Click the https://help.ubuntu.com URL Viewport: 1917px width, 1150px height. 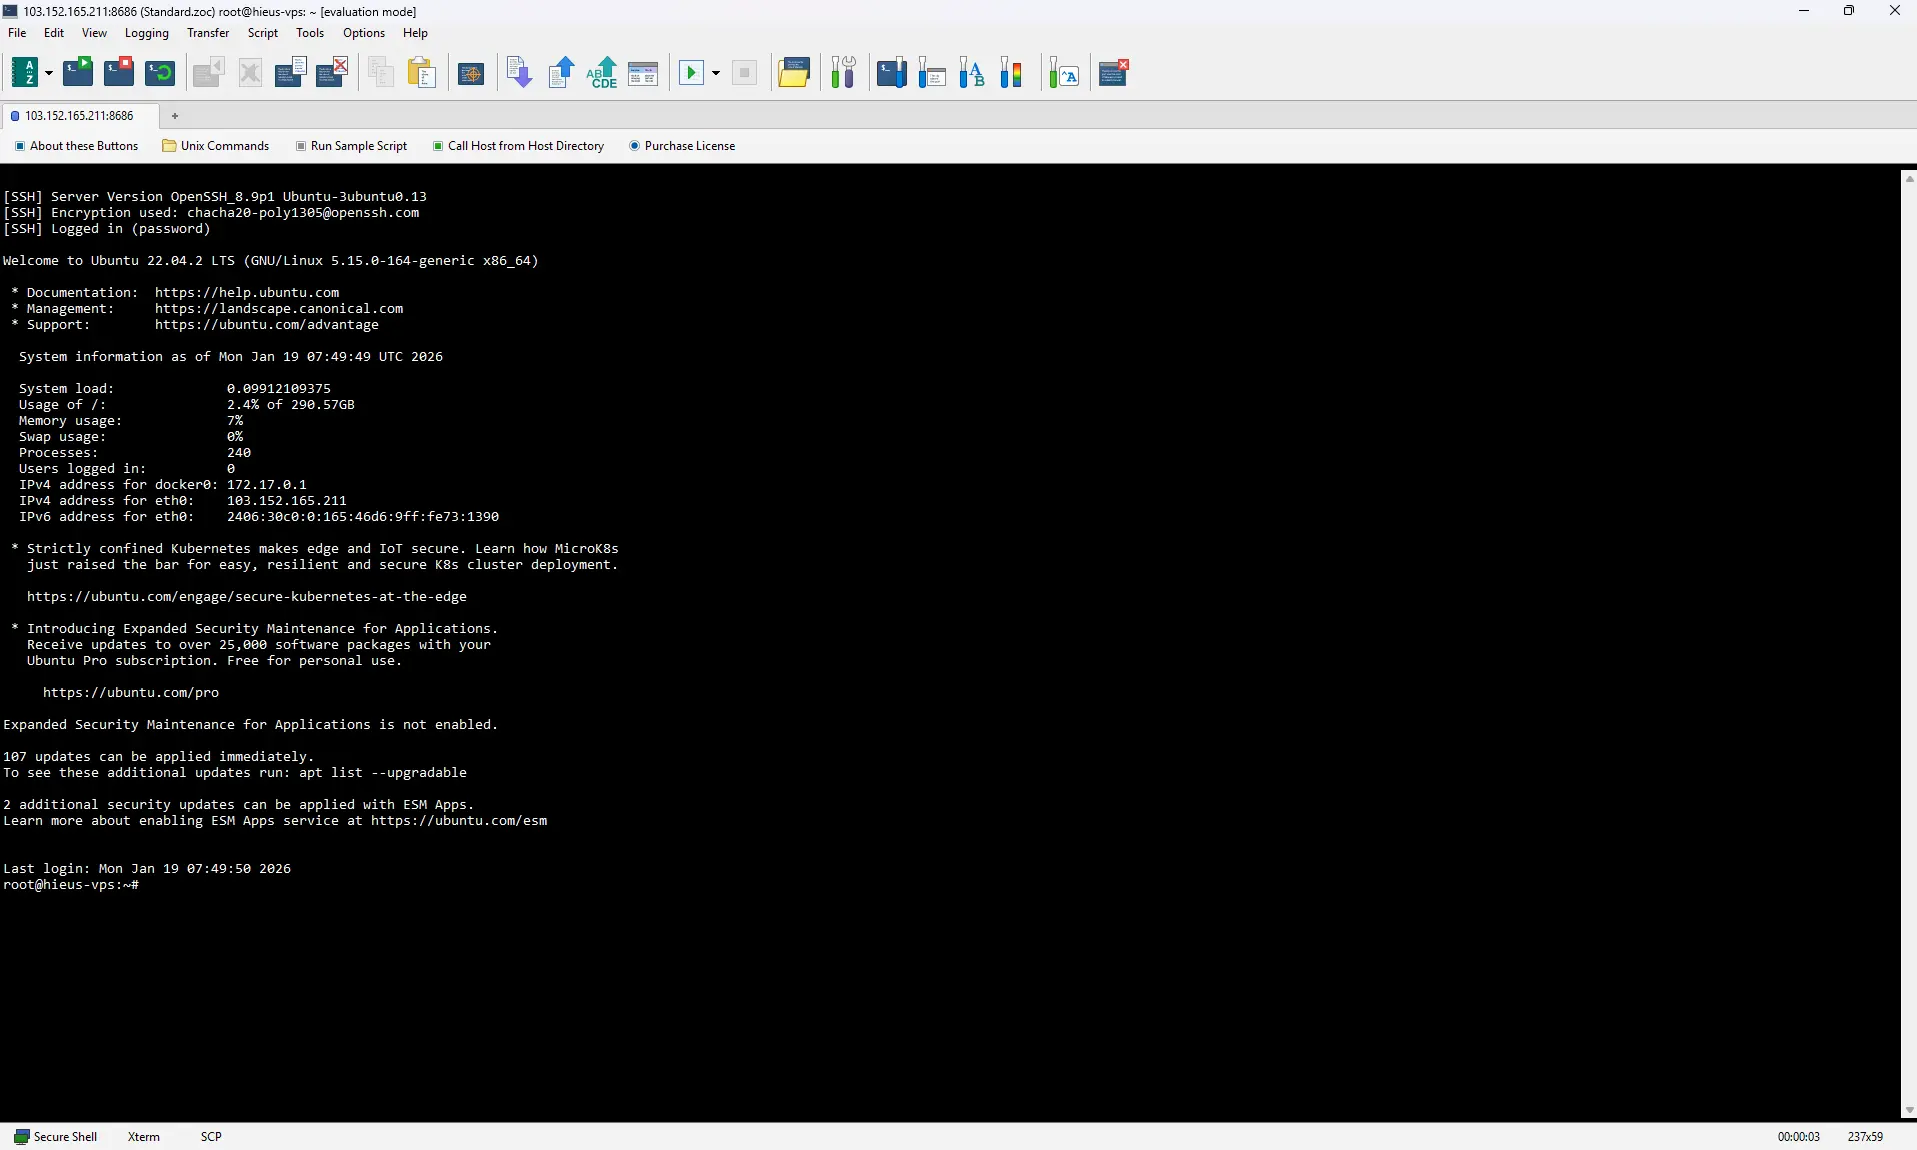(x=247, y=293)
